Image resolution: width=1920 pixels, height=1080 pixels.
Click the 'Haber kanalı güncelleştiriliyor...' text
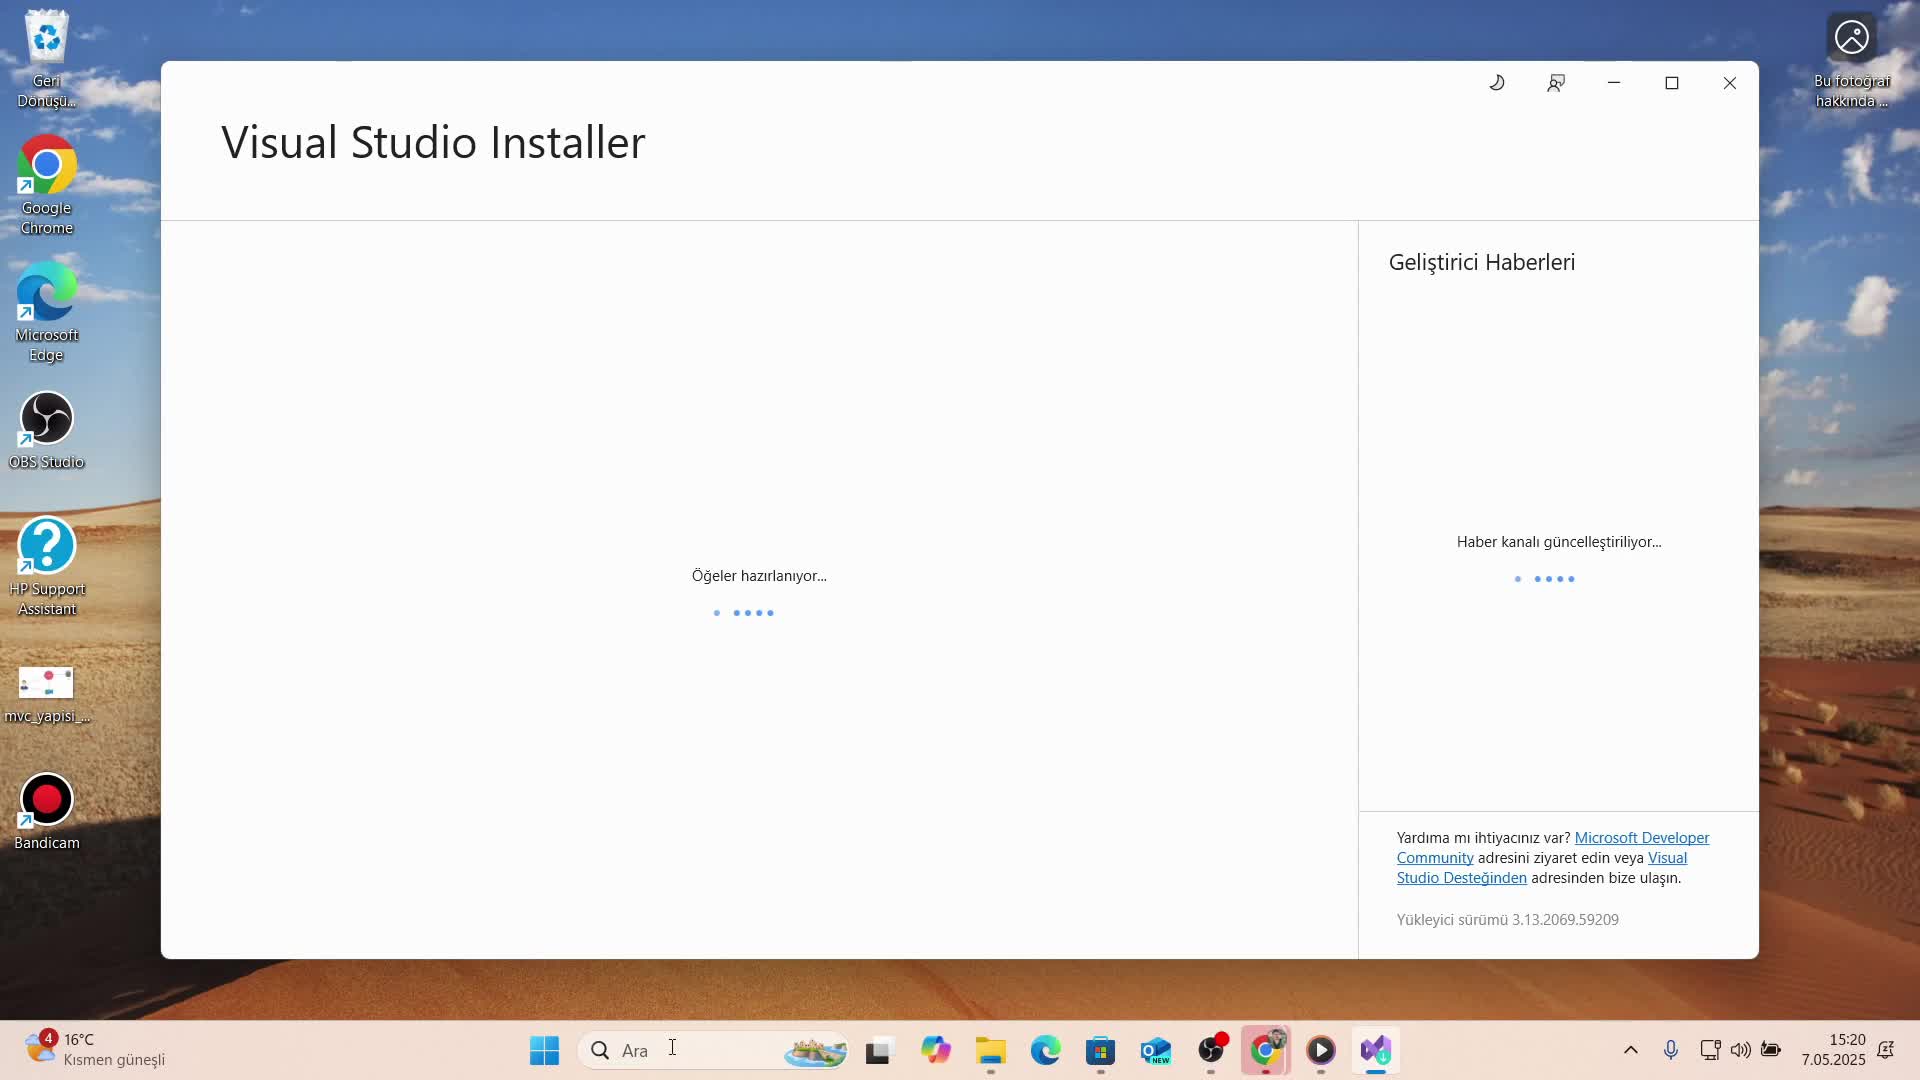tap(1559, 542)
